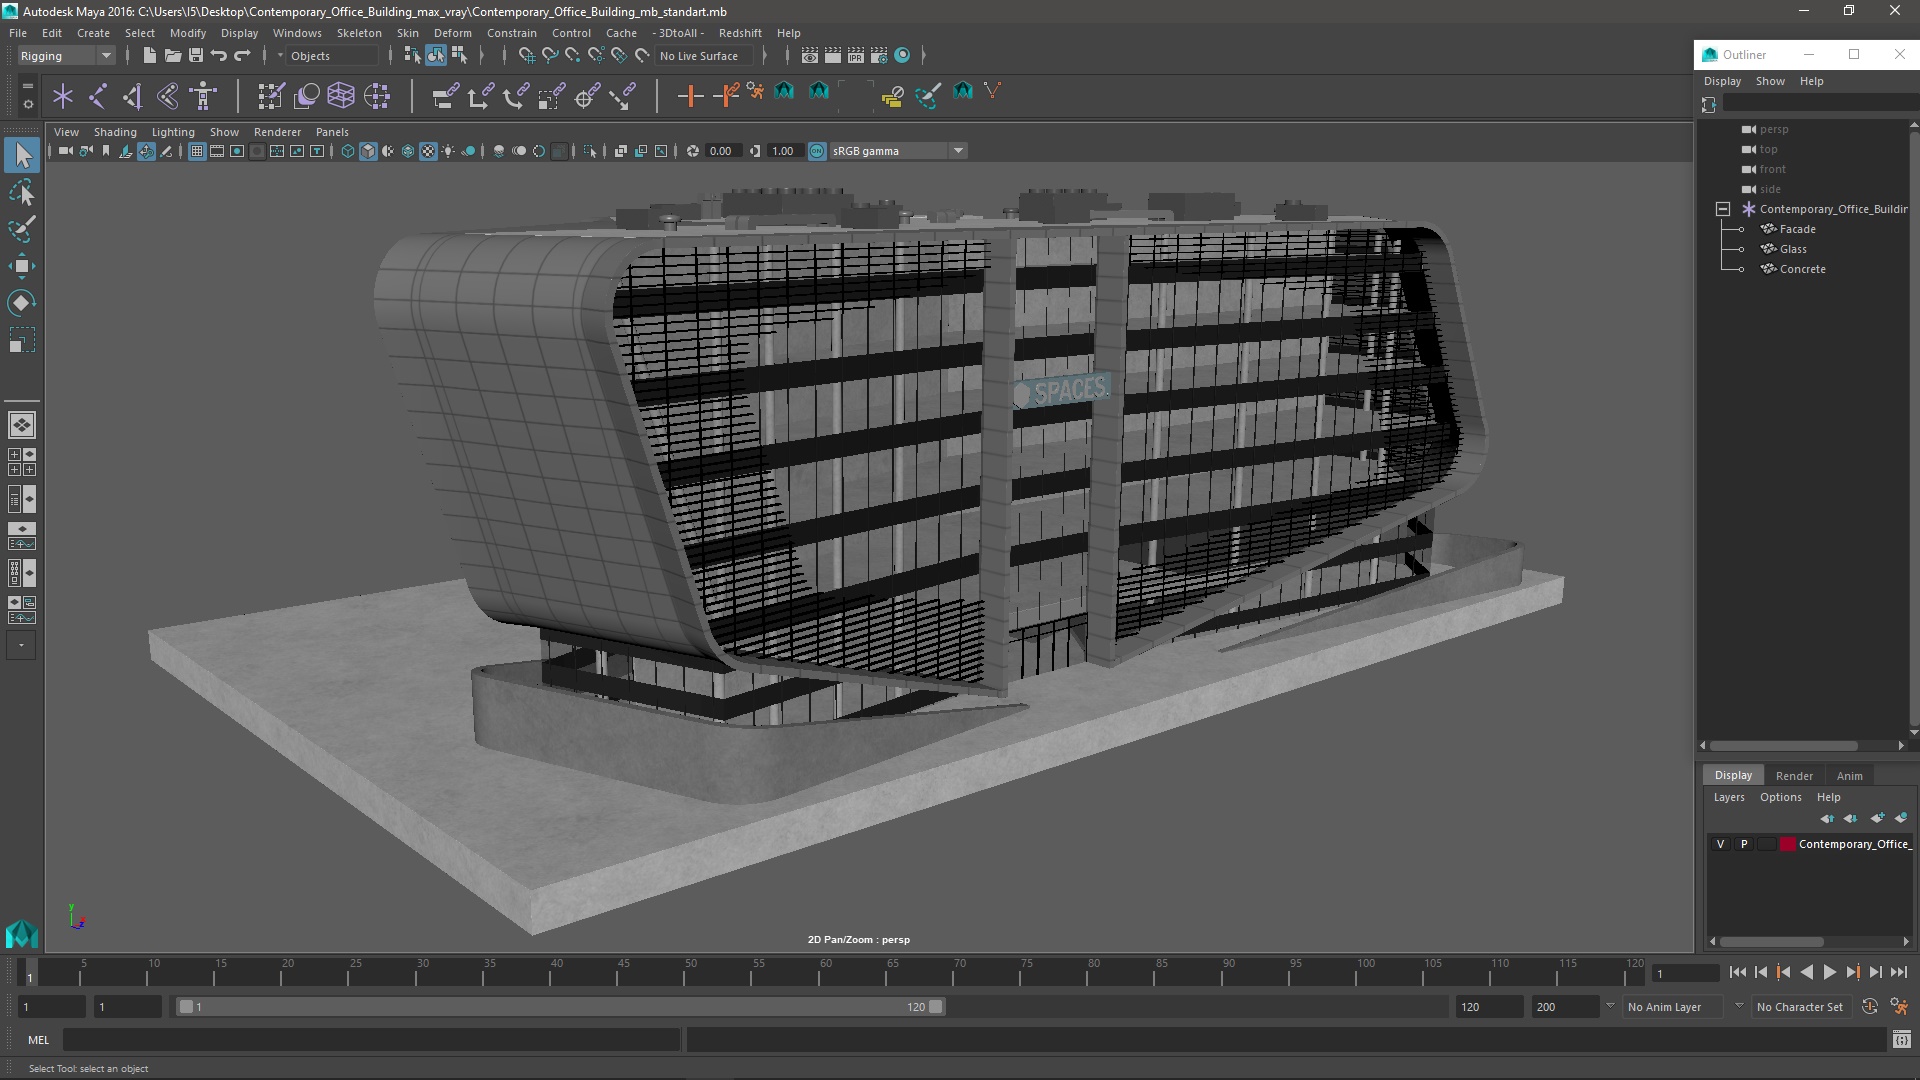1920x1080 pixels.
Task: Choose the Move tool
Action: point(22,266)
